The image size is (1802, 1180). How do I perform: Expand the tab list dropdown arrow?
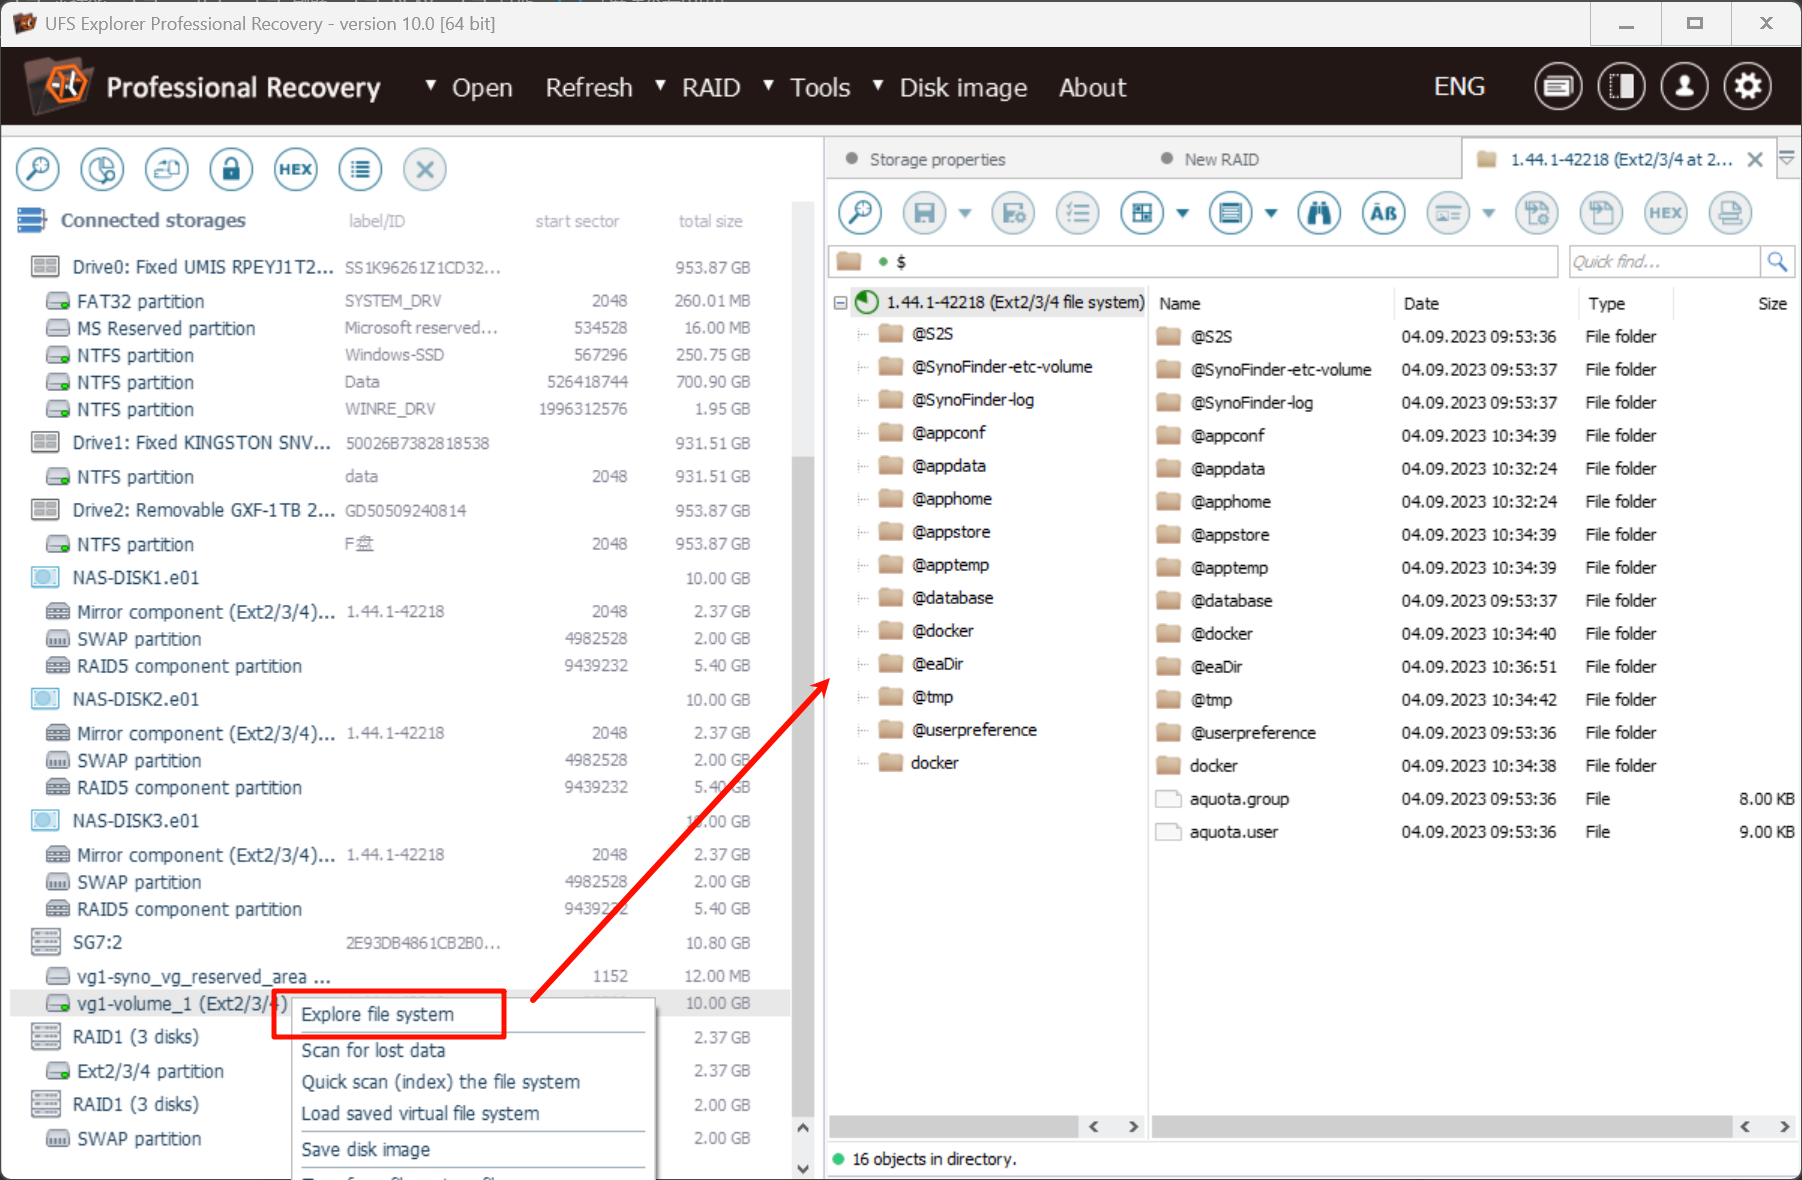tap(1787, 159)
